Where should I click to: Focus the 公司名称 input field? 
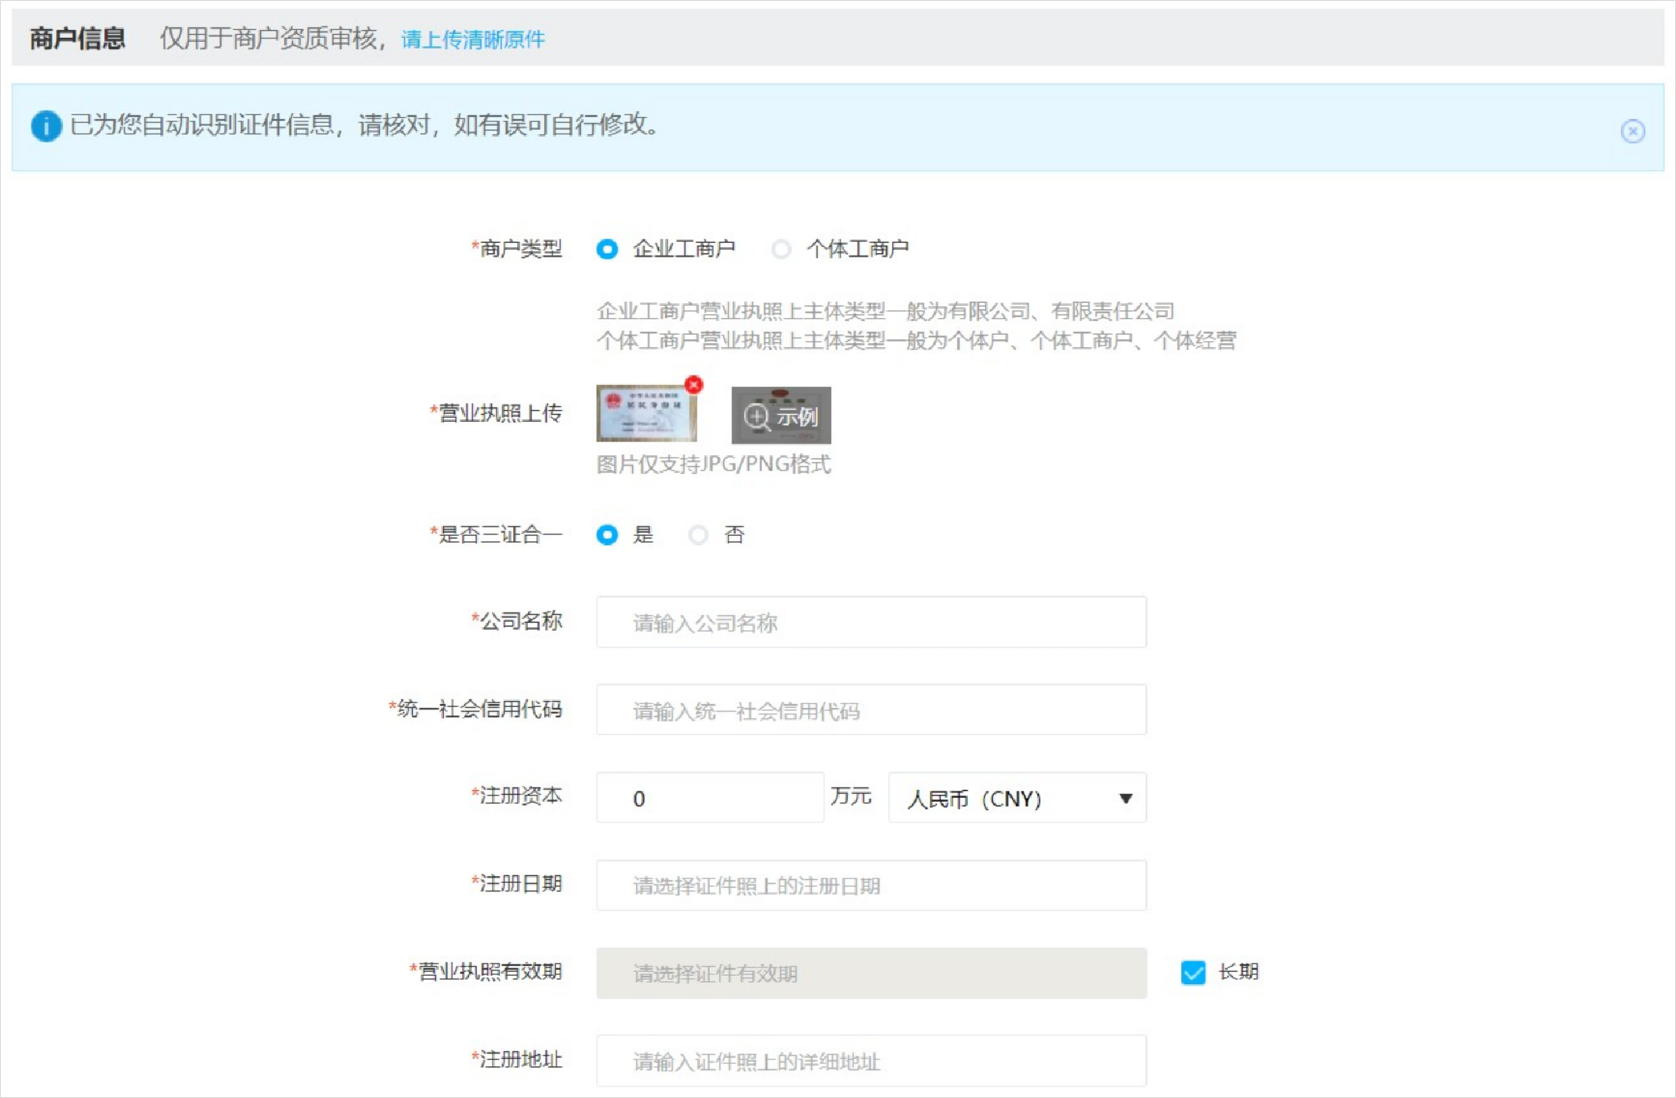coord(870,623)
